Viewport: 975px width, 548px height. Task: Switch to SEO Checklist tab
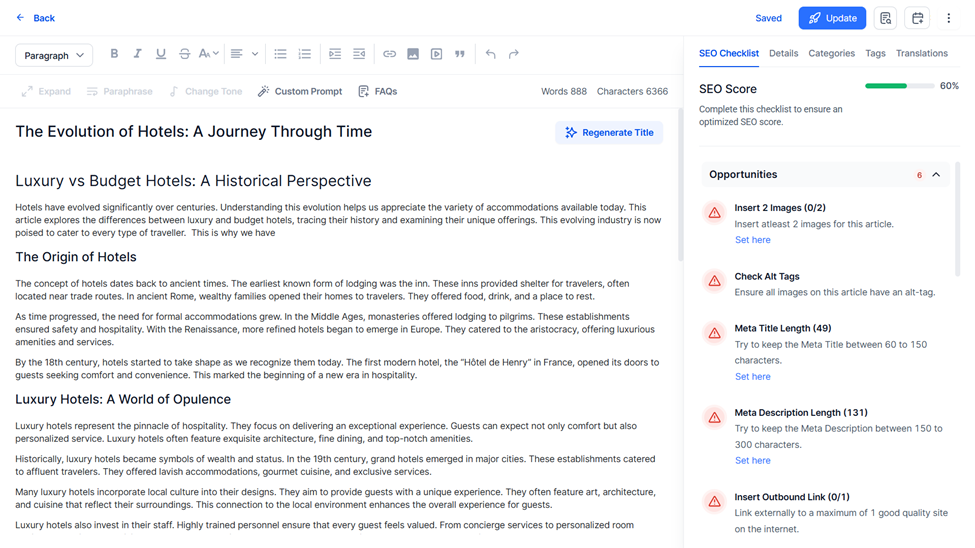(729, 53)
